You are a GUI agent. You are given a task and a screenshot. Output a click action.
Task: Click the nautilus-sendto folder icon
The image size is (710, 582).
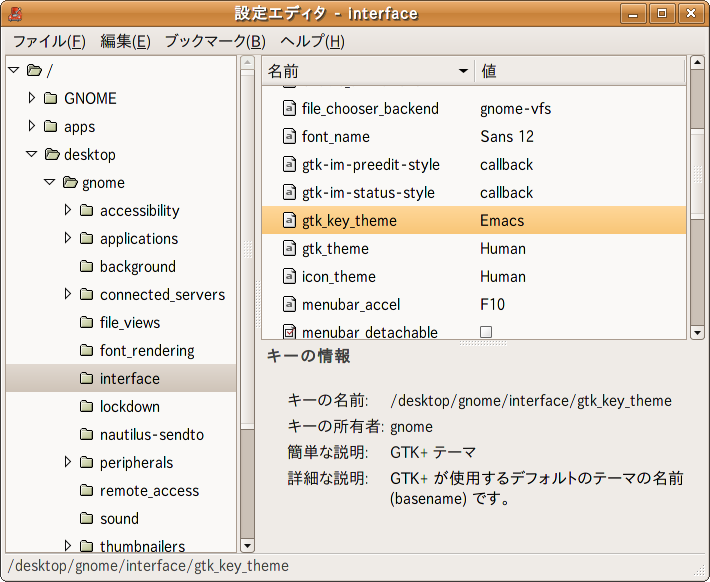click(x=86, y=434)
